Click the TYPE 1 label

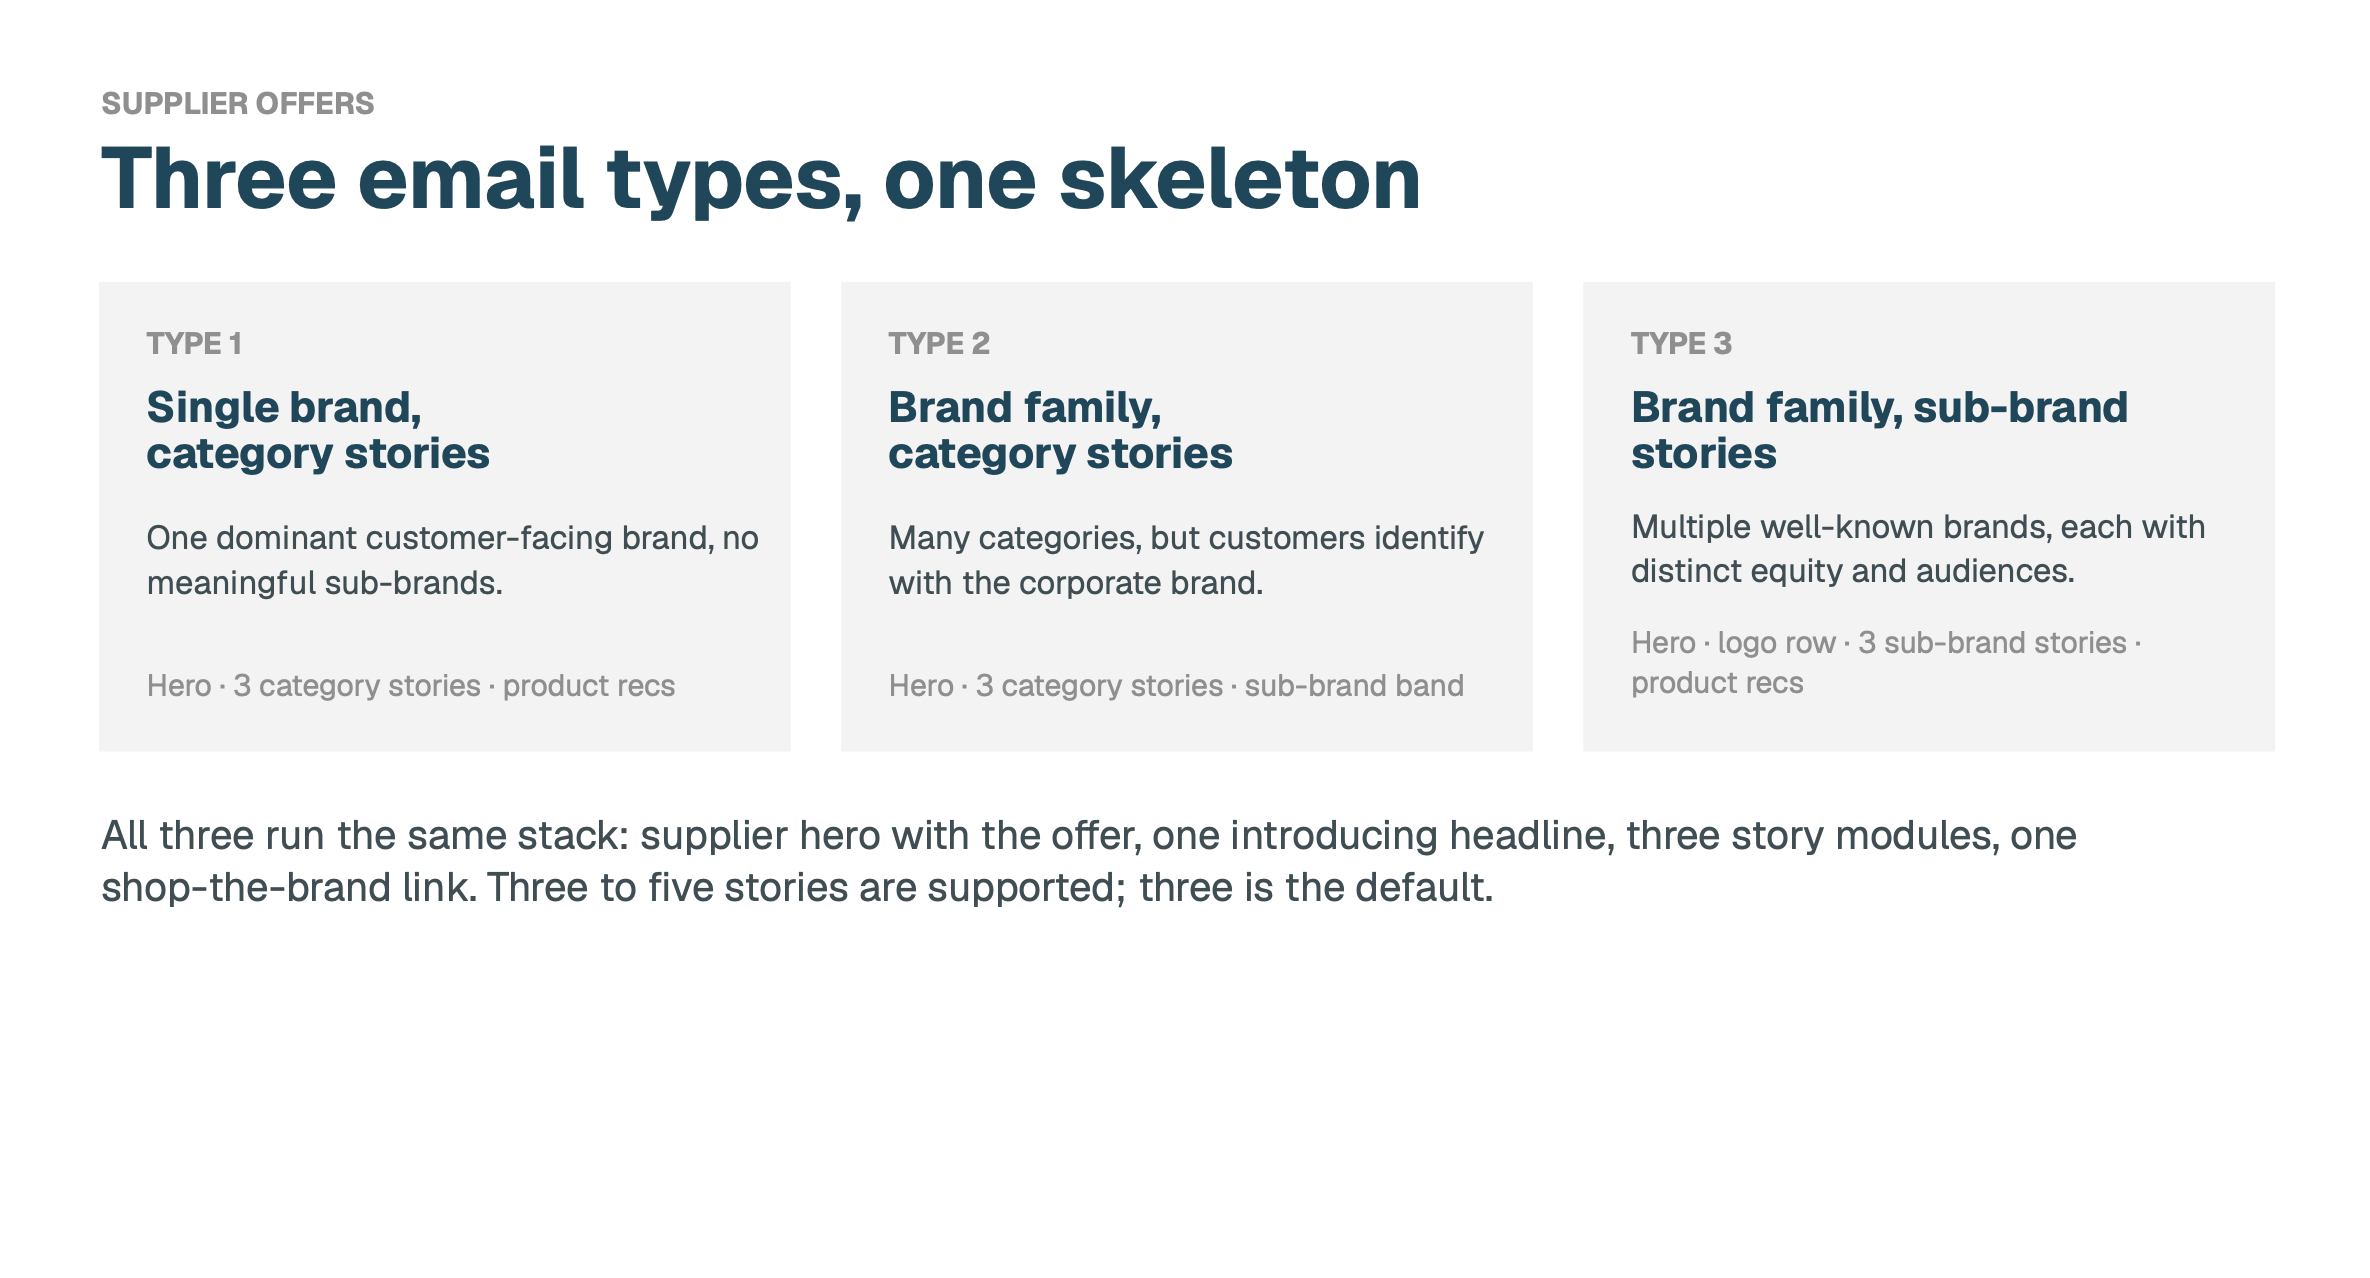point(194,343)
